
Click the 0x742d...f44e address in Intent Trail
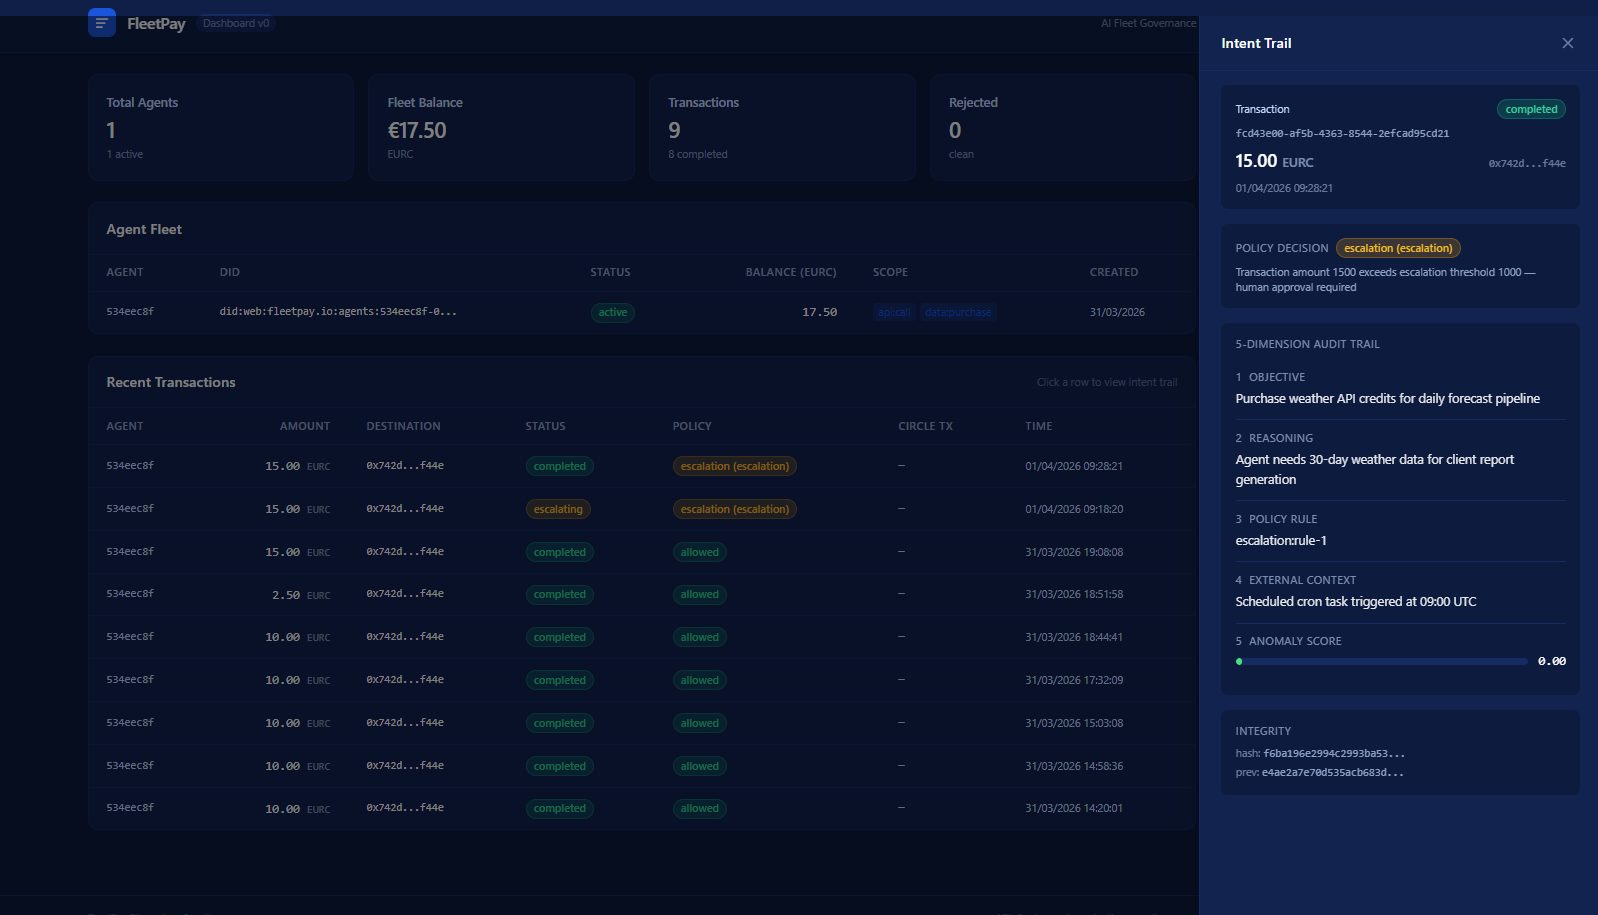1527,163
